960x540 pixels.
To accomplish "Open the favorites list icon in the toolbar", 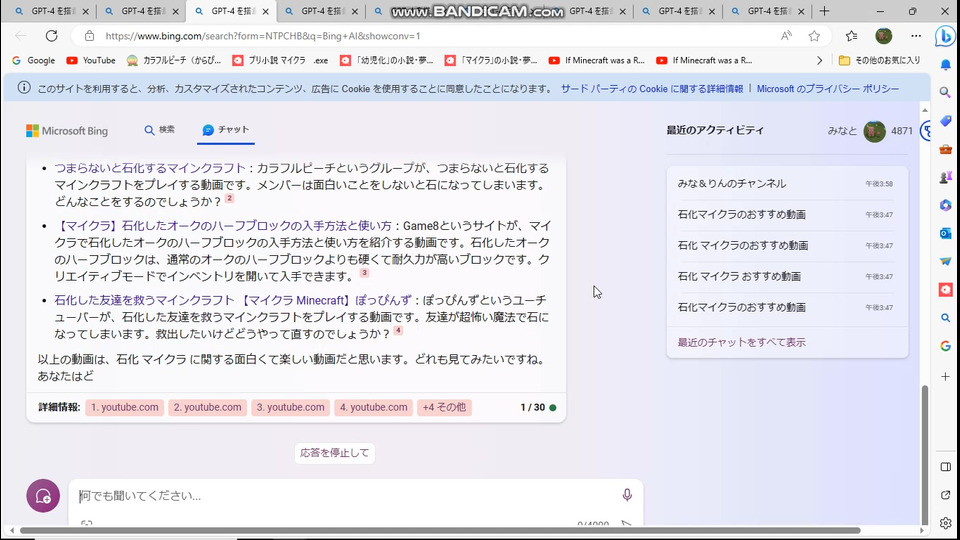I will (x=852, y=36).
